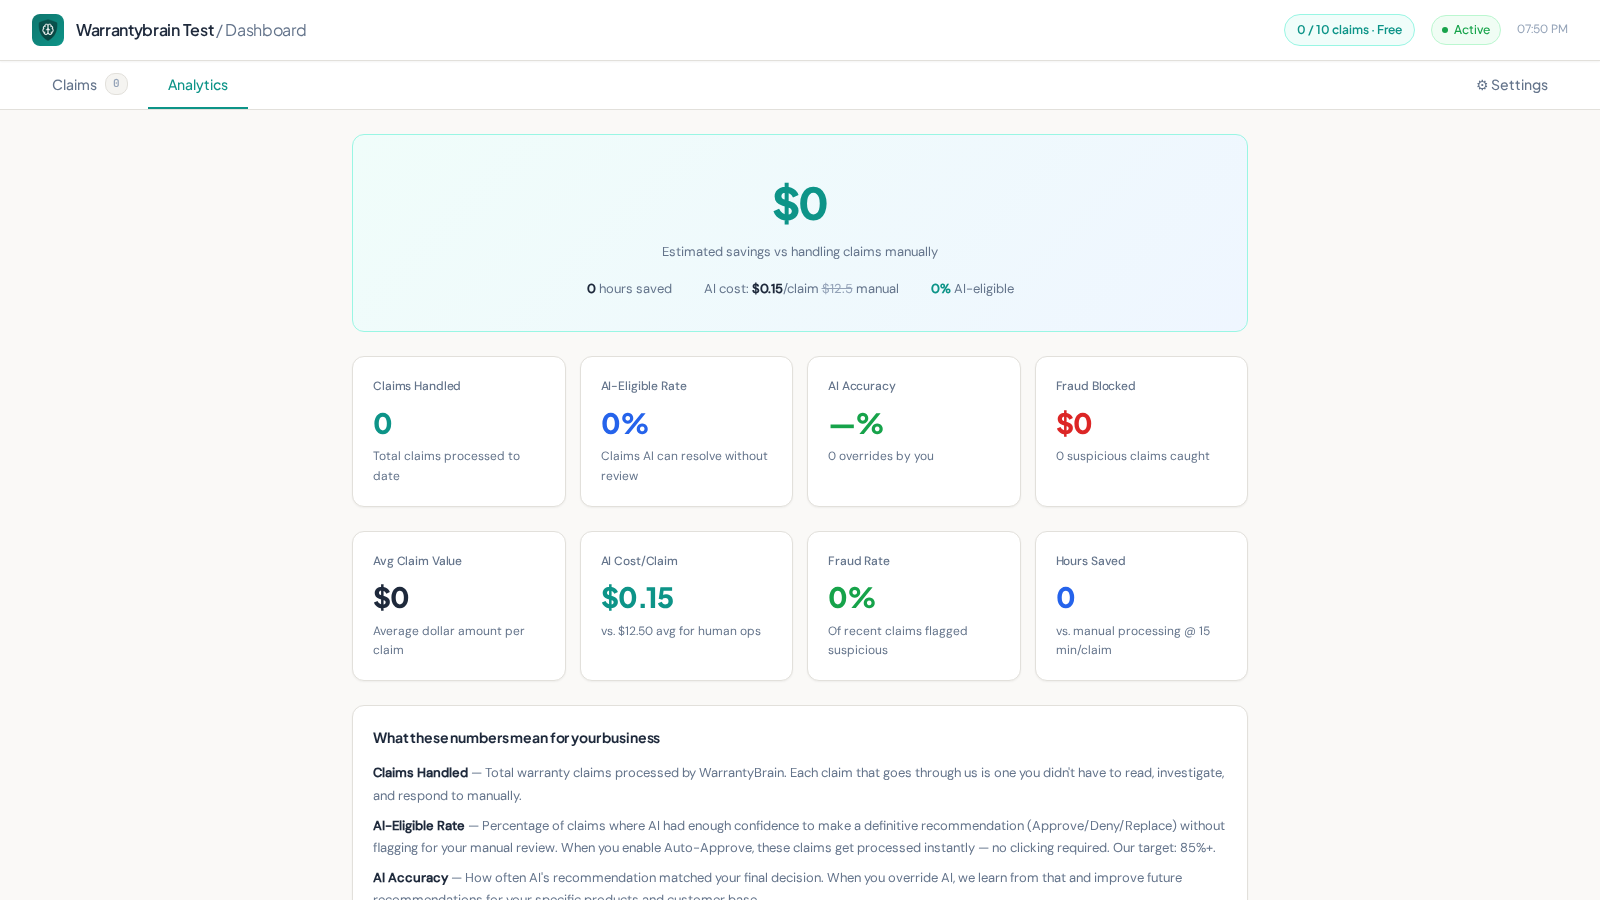This screenshot has height=900, width=1600.
Task: Click the Active status pill
Action: pos(1466,30)
